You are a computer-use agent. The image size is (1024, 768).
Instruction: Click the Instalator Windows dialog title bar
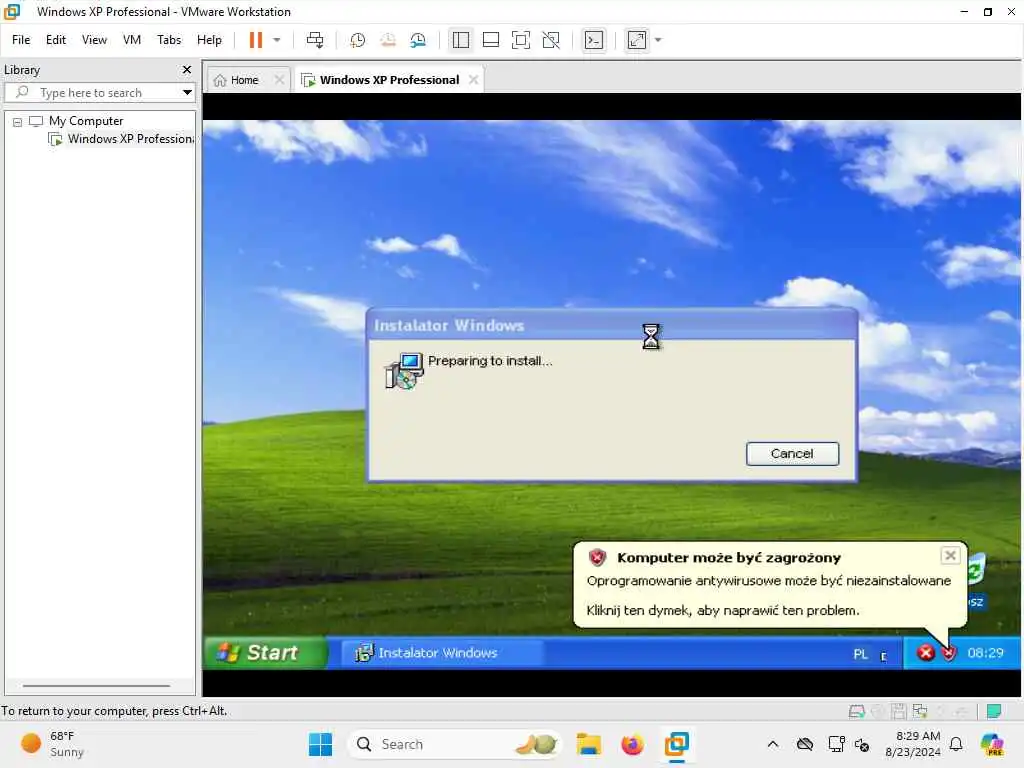[612, 325]
